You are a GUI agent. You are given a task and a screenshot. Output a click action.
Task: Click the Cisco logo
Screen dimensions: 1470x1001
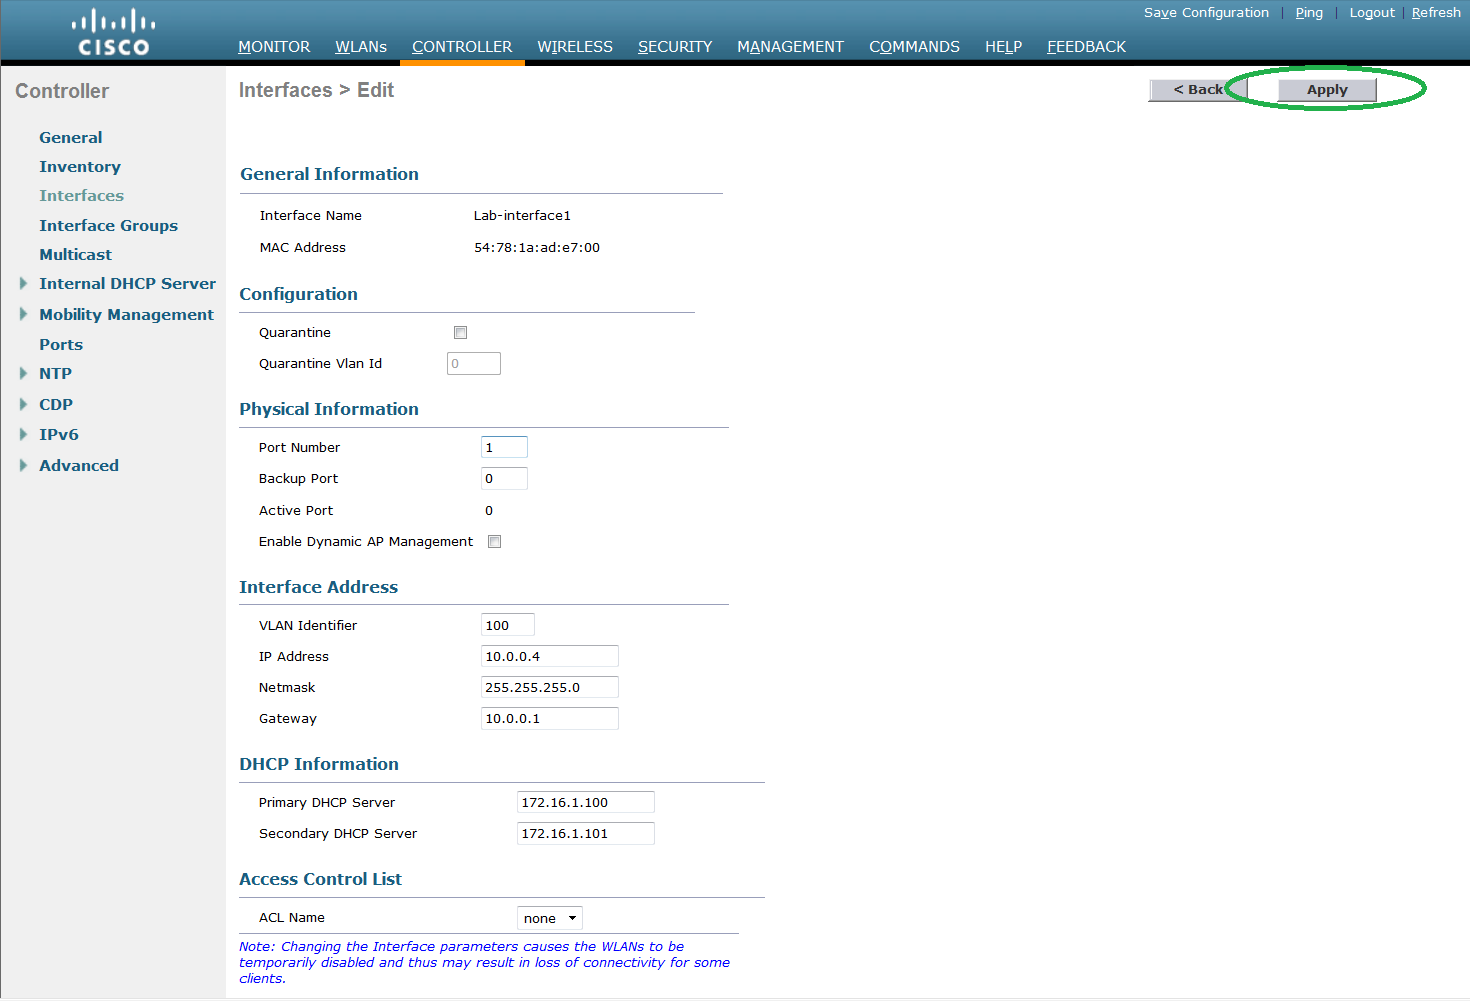pyautogui.click(x=112, y=31)
